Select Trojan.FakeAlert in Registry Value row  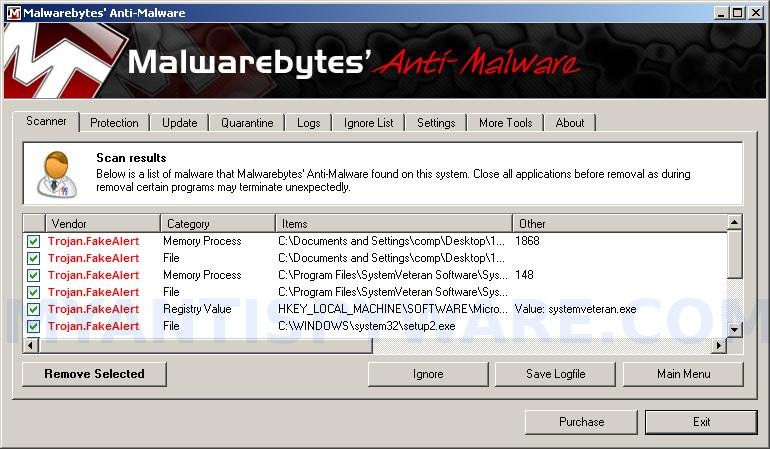(93, 309)
